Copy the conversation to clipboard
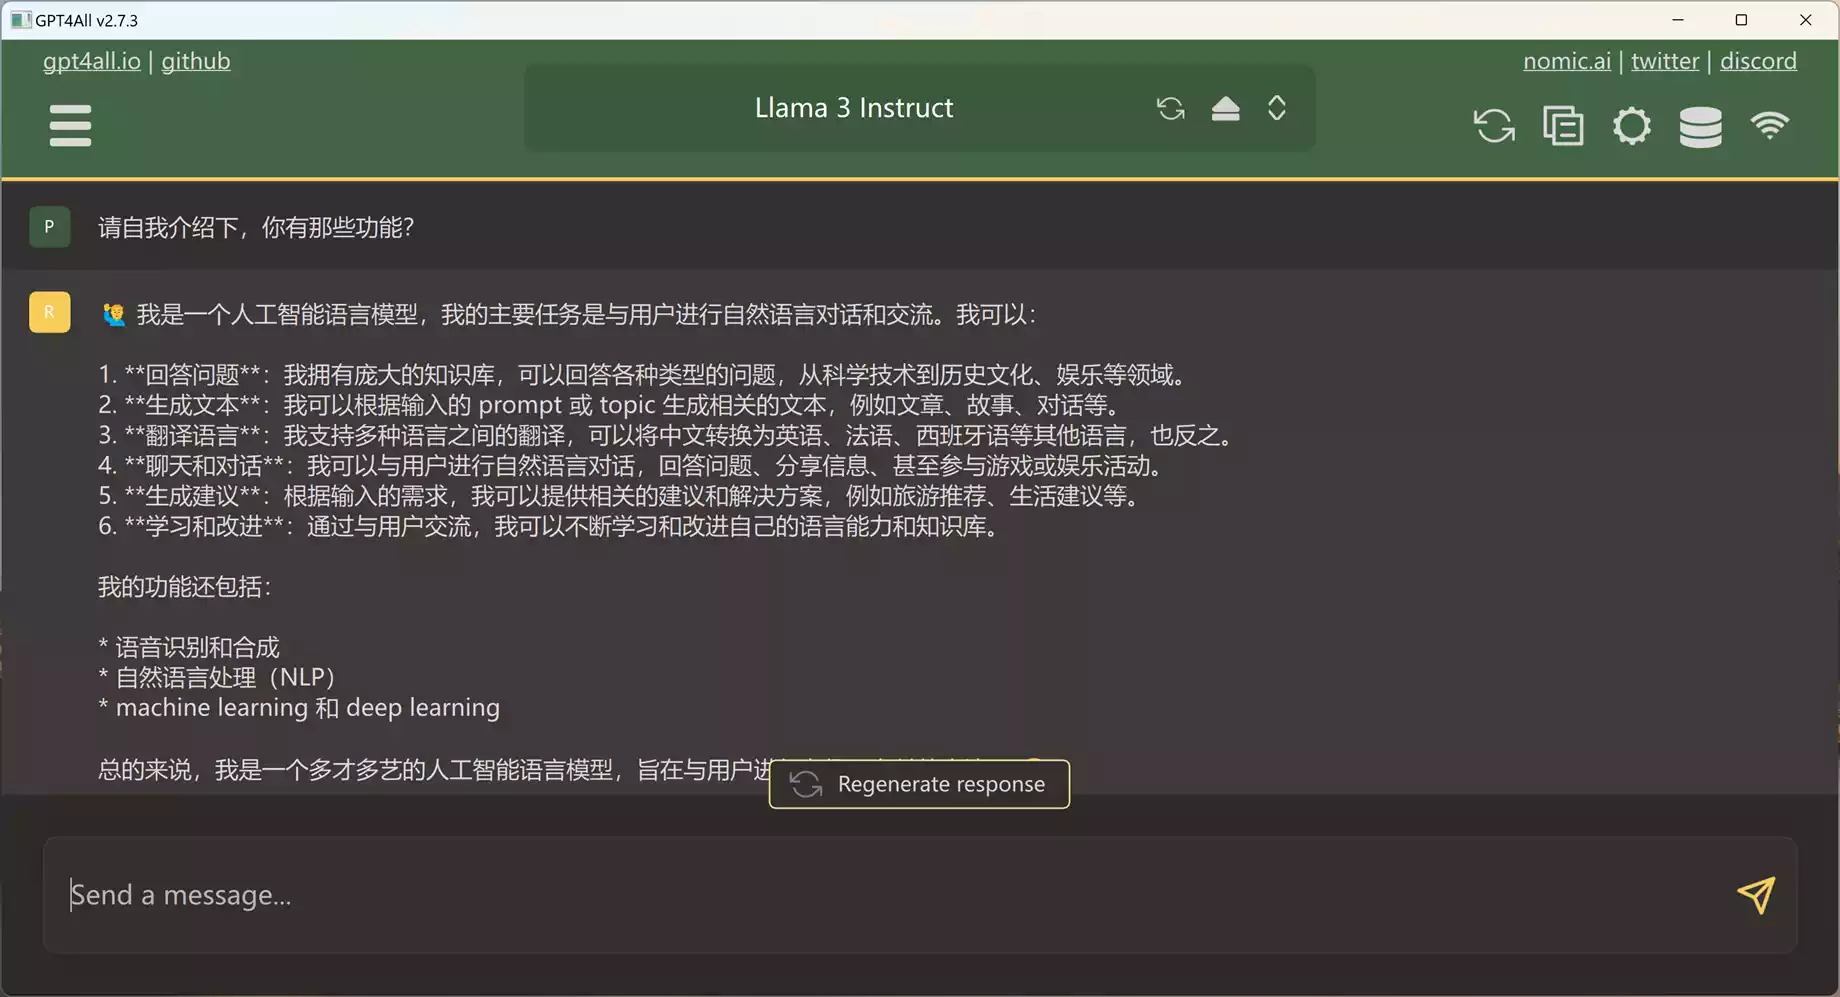Viewport: 1840px width, 997px height. coord(1563,126)
